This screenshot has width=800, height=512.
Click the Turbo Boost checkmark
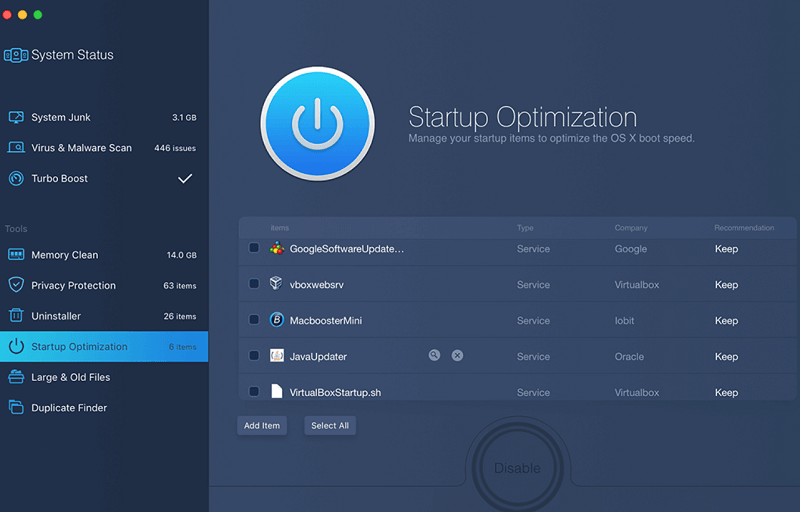[185, 178]
